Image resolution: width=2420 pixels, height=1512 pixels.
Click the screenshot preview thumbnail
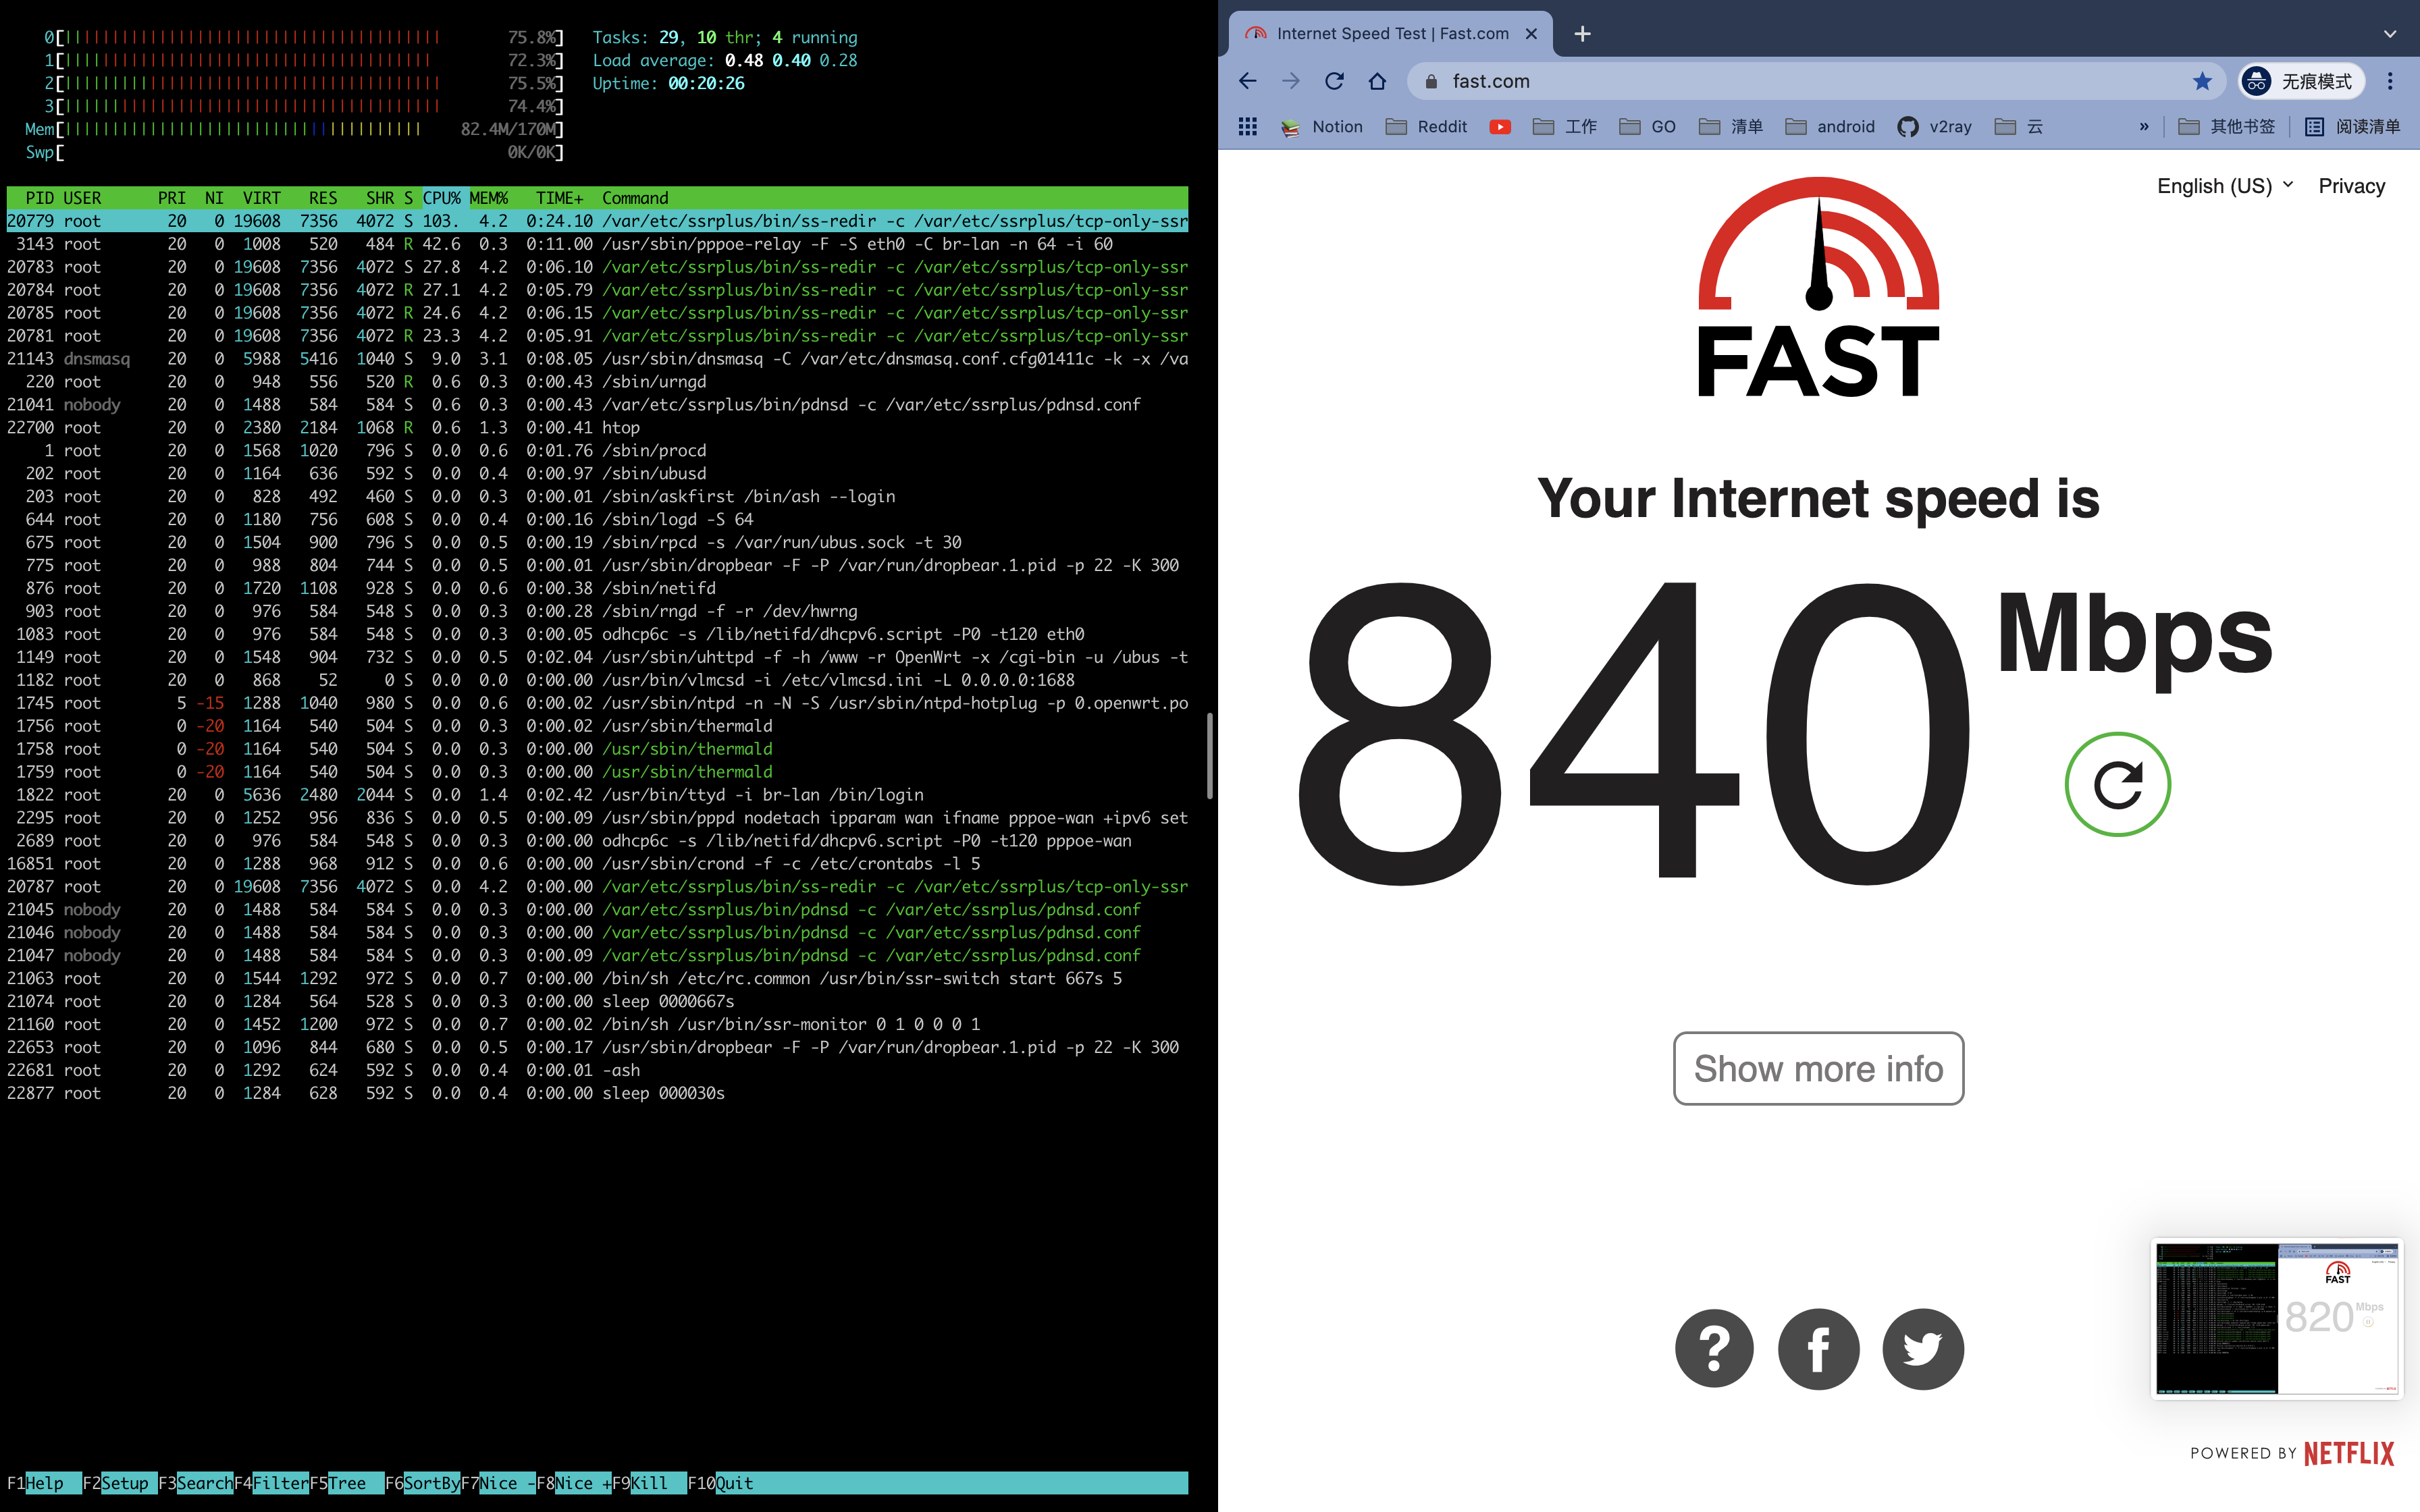pos(2276,1318)
